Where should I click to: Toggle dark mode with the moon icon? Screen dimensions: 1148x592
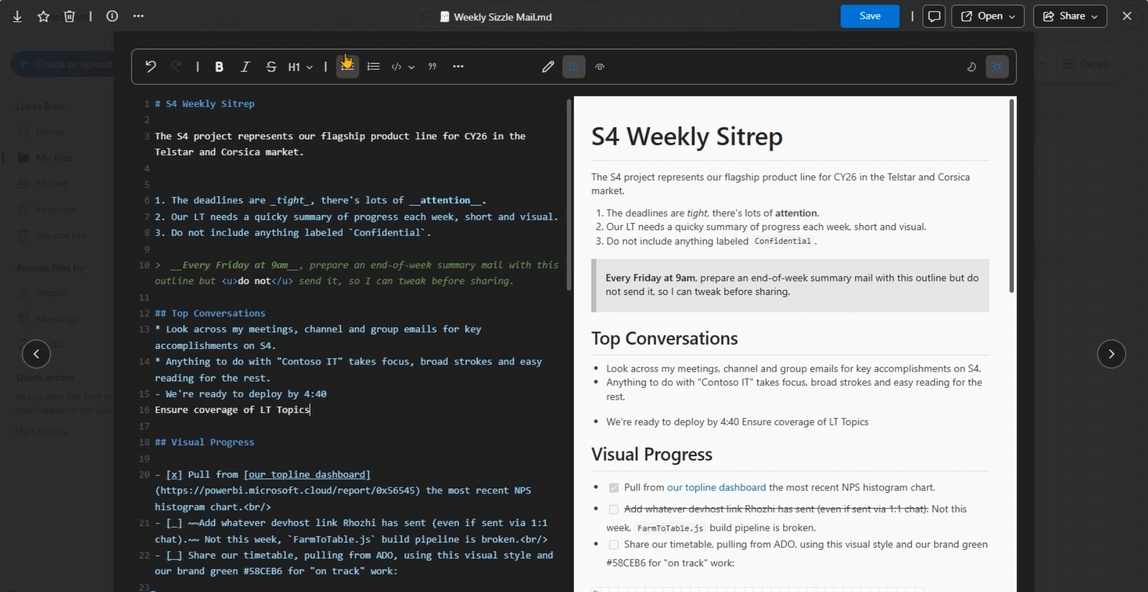coord(971,67)
